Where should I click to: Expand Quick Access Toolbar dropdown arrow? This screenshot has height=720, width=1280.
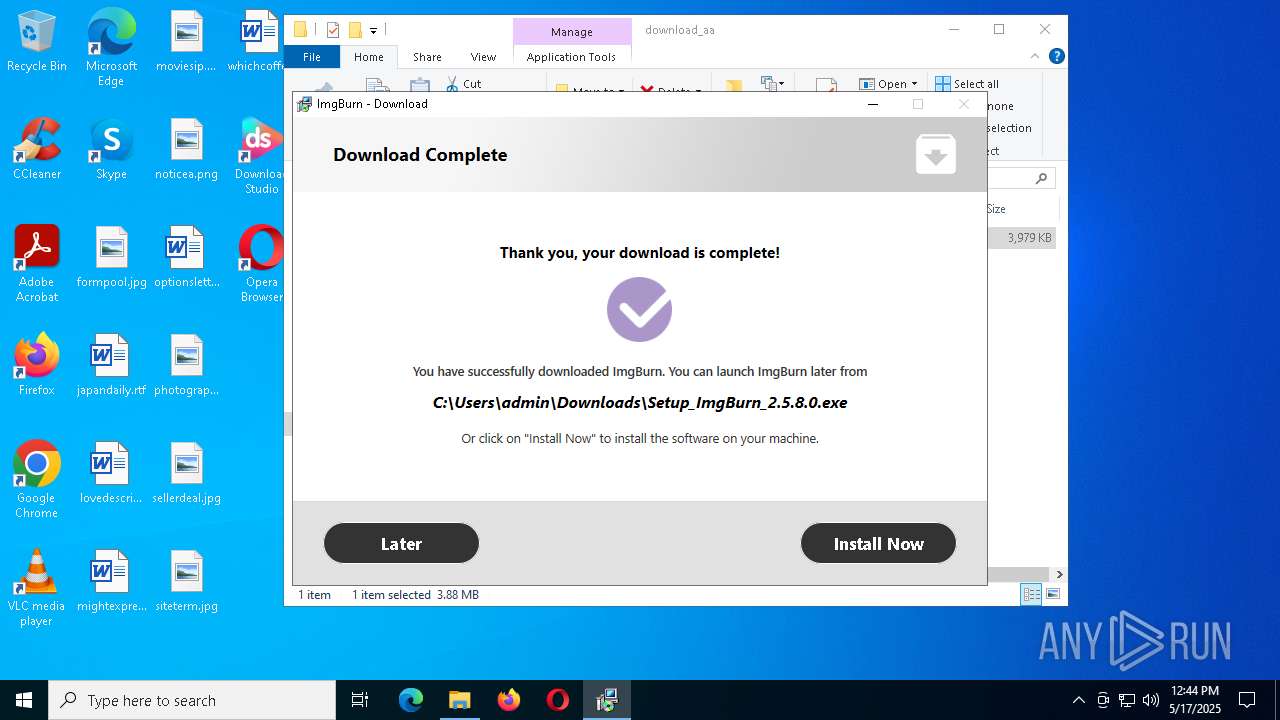tap(373, 31)
